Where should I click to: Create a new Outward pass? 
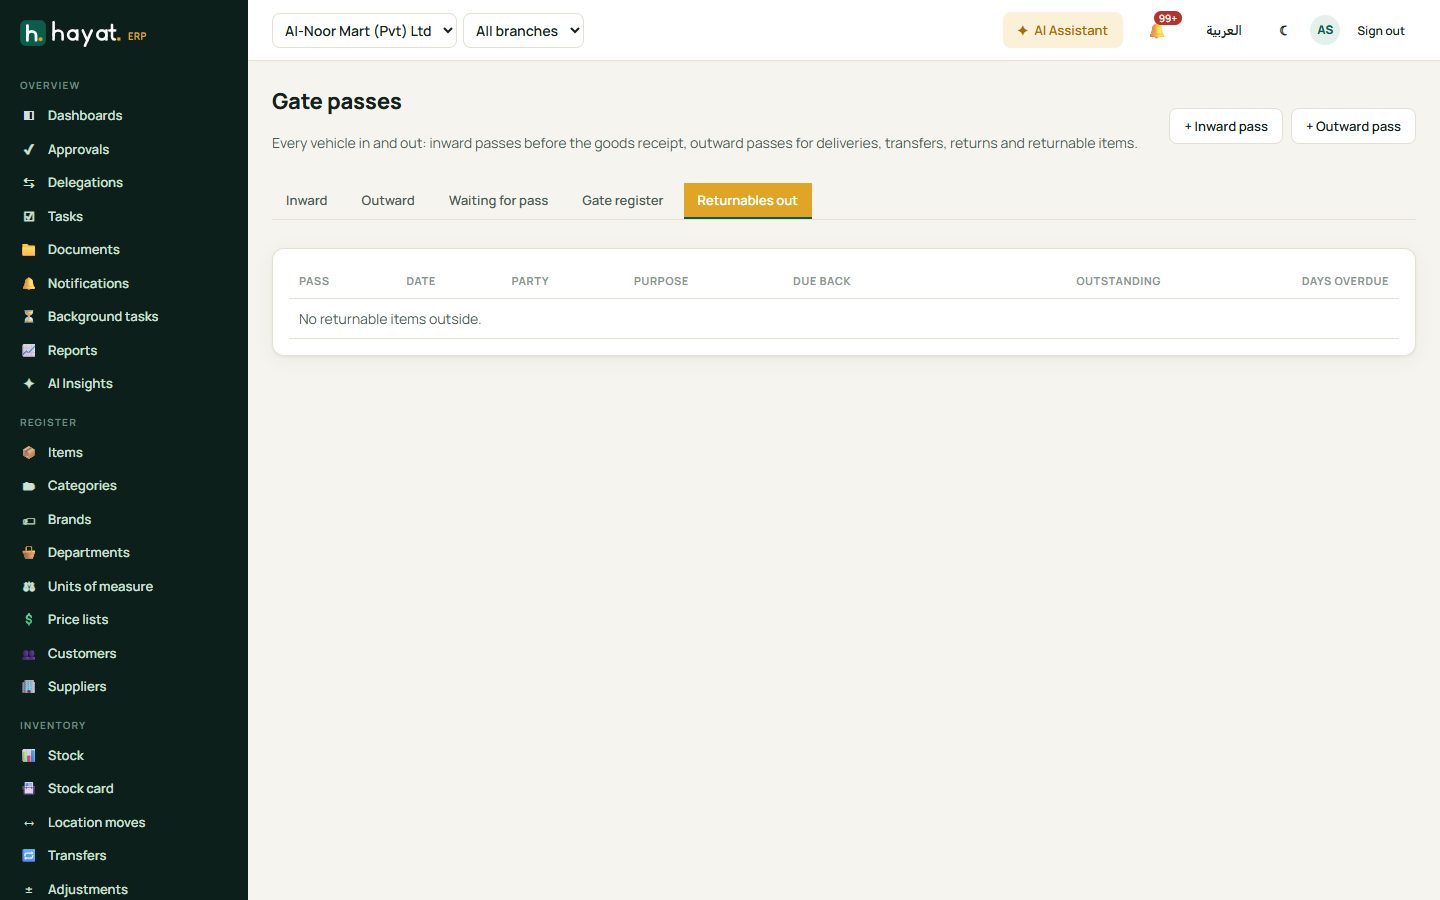click(x=1353, y=126)
